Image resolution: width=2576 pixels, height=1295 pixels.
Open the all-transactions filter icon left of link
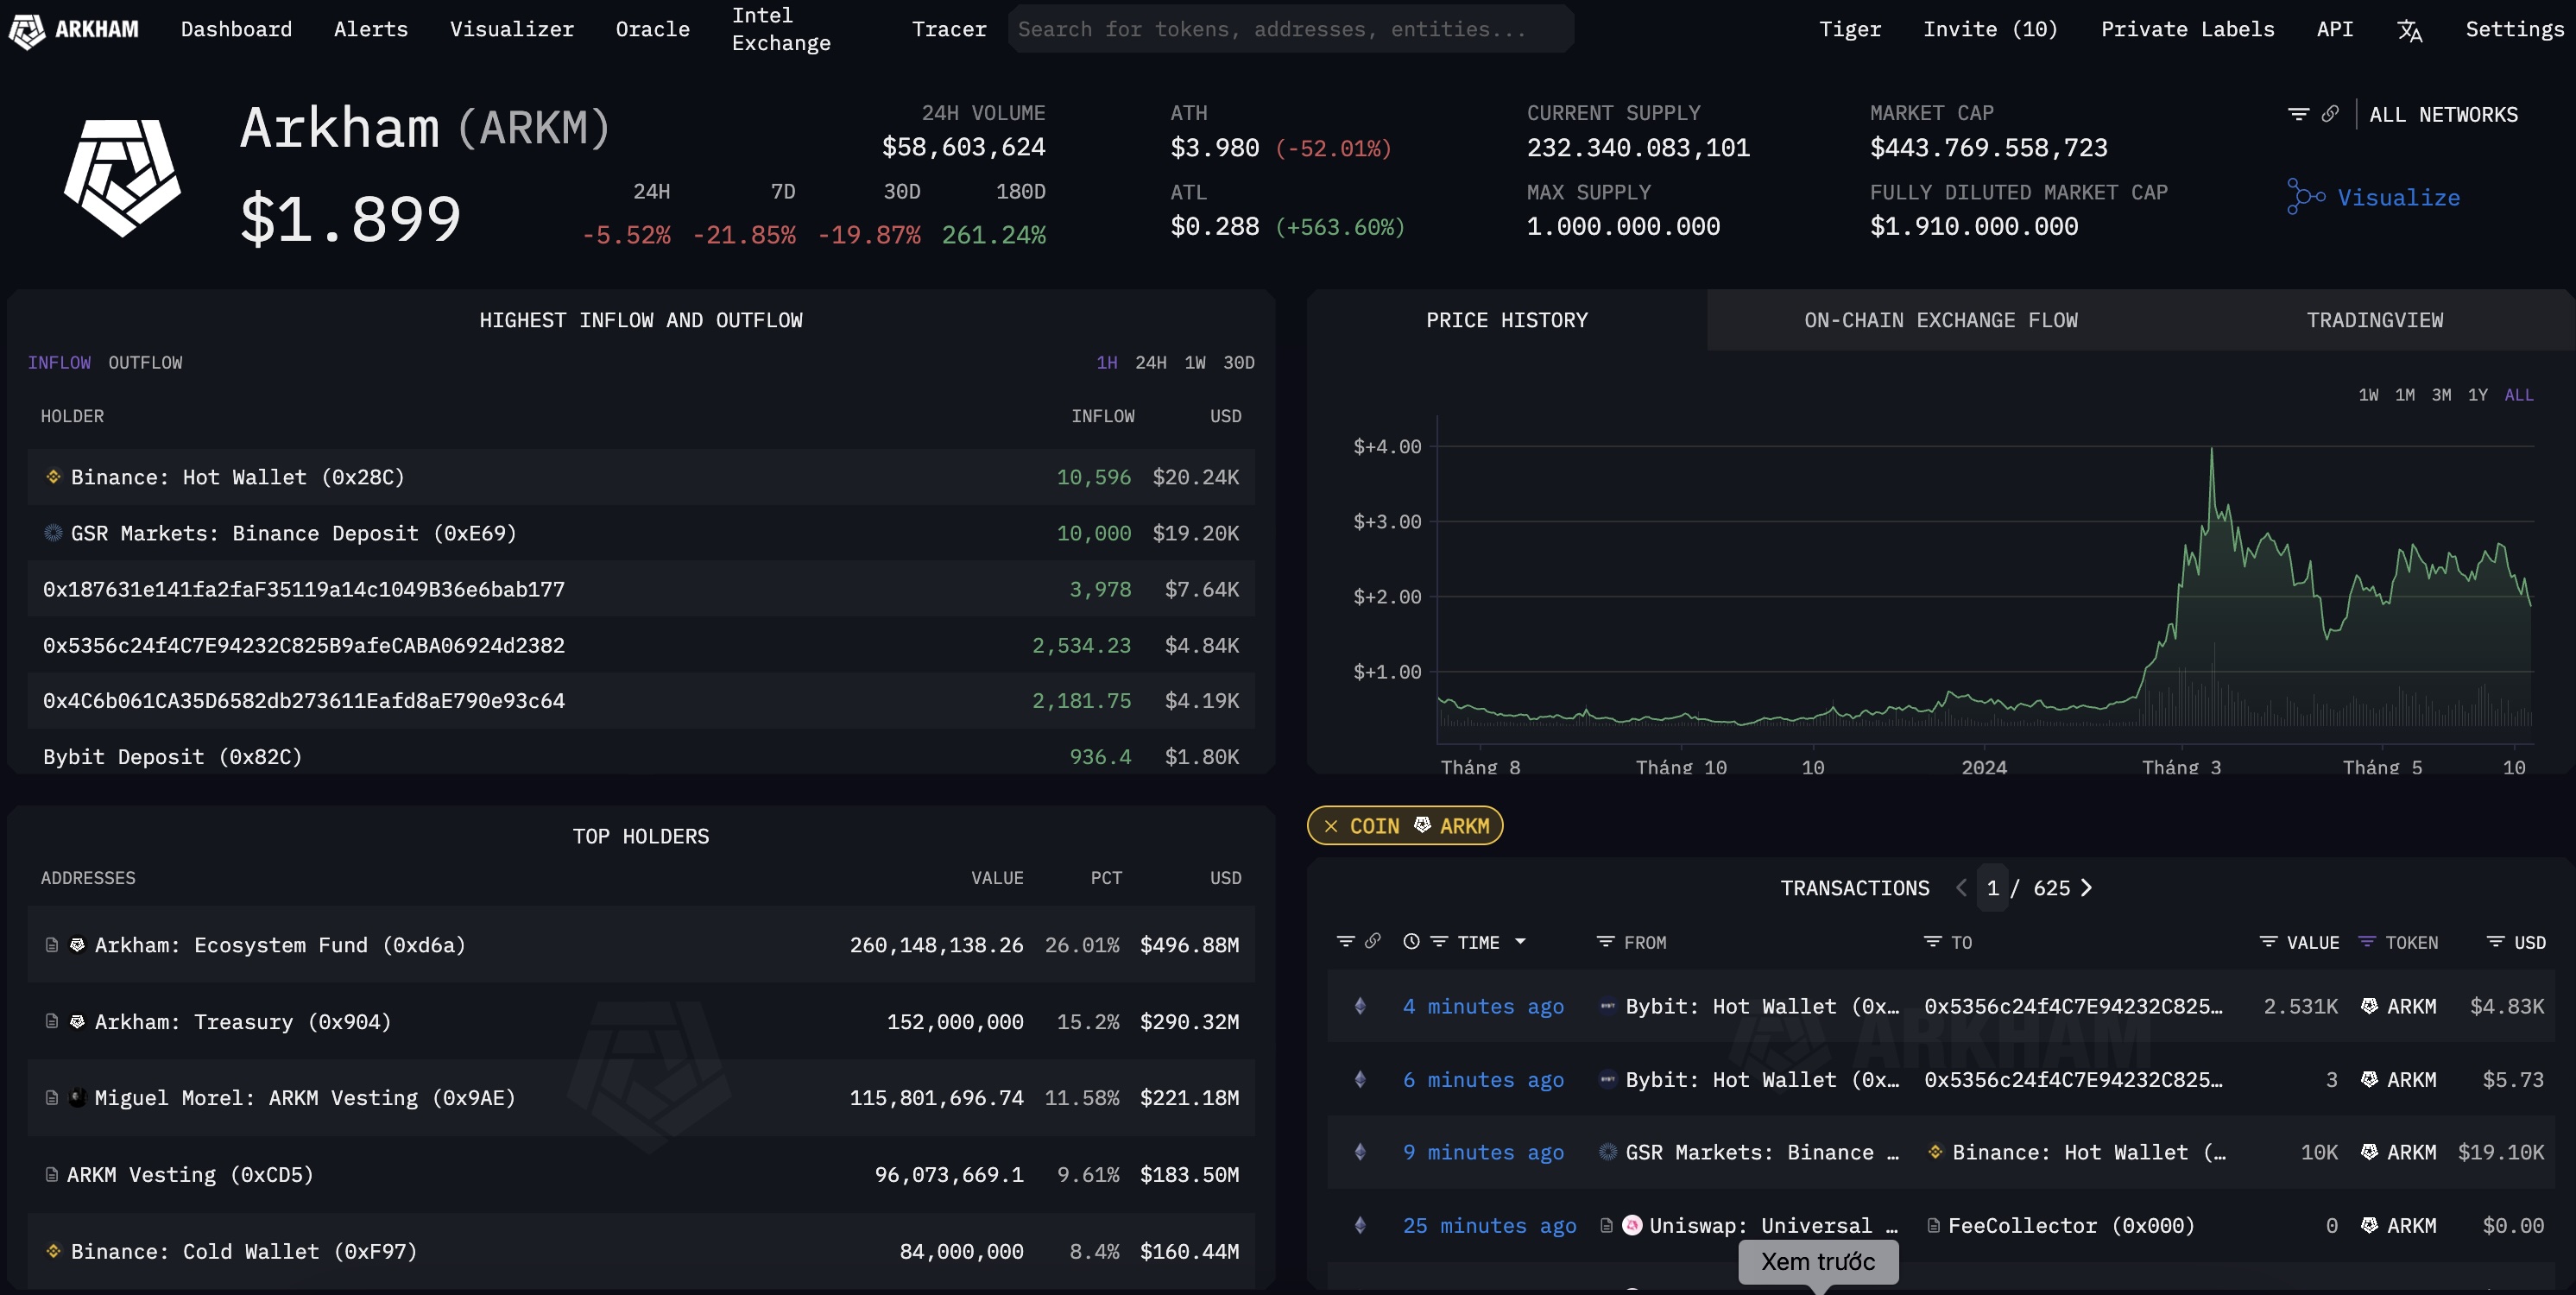pos(1345,941)
